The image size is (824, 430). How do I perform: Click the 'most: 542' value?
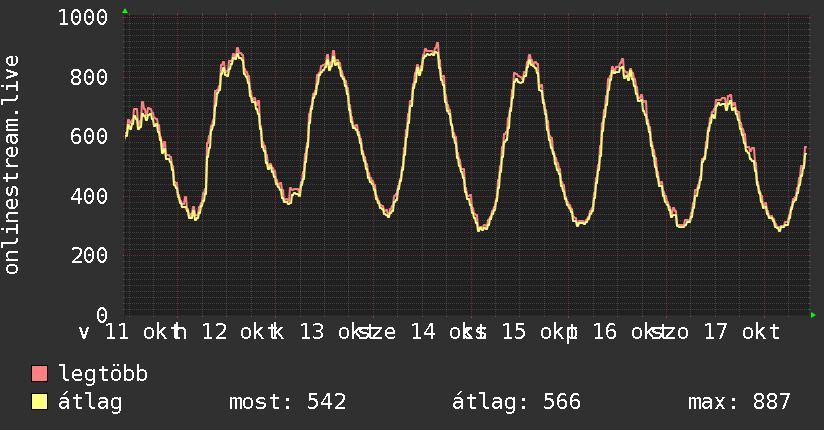(x=287, y=402)
